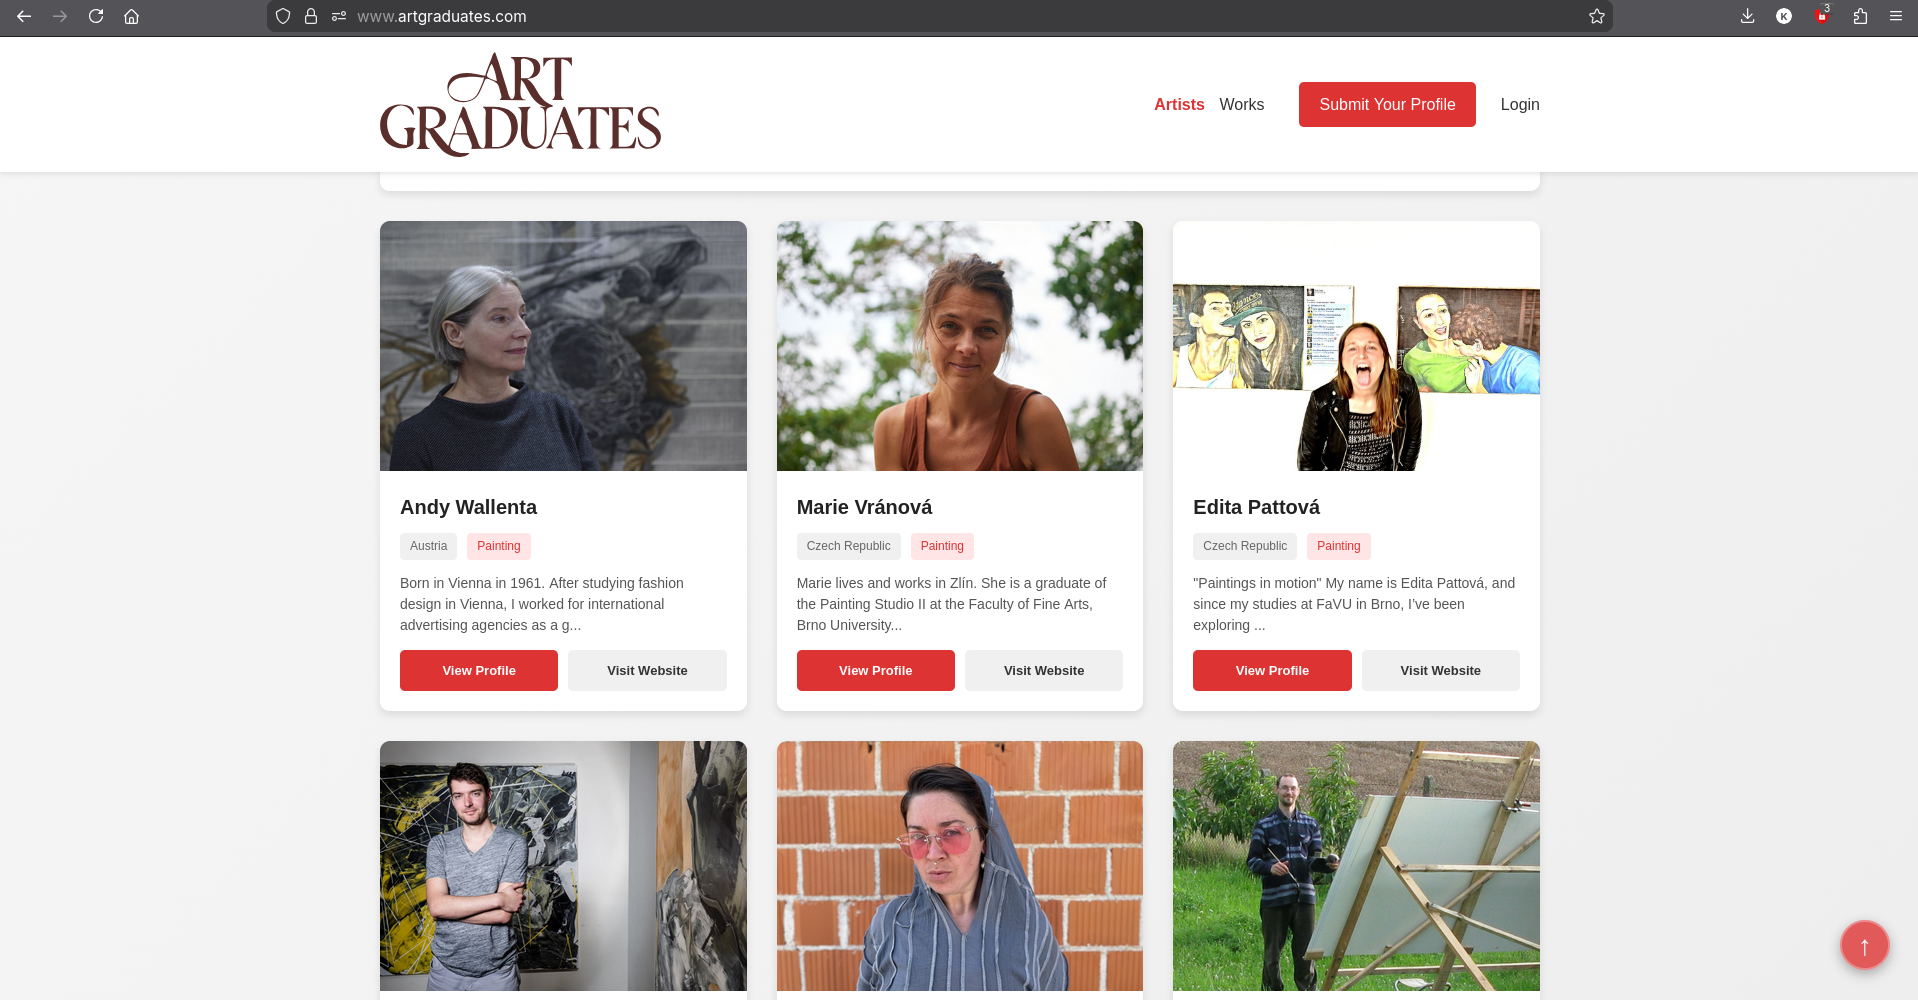This screenshot has width=1918, height=1000.
Task: Open the Artists navigation item
Action: click(1179, 104)
